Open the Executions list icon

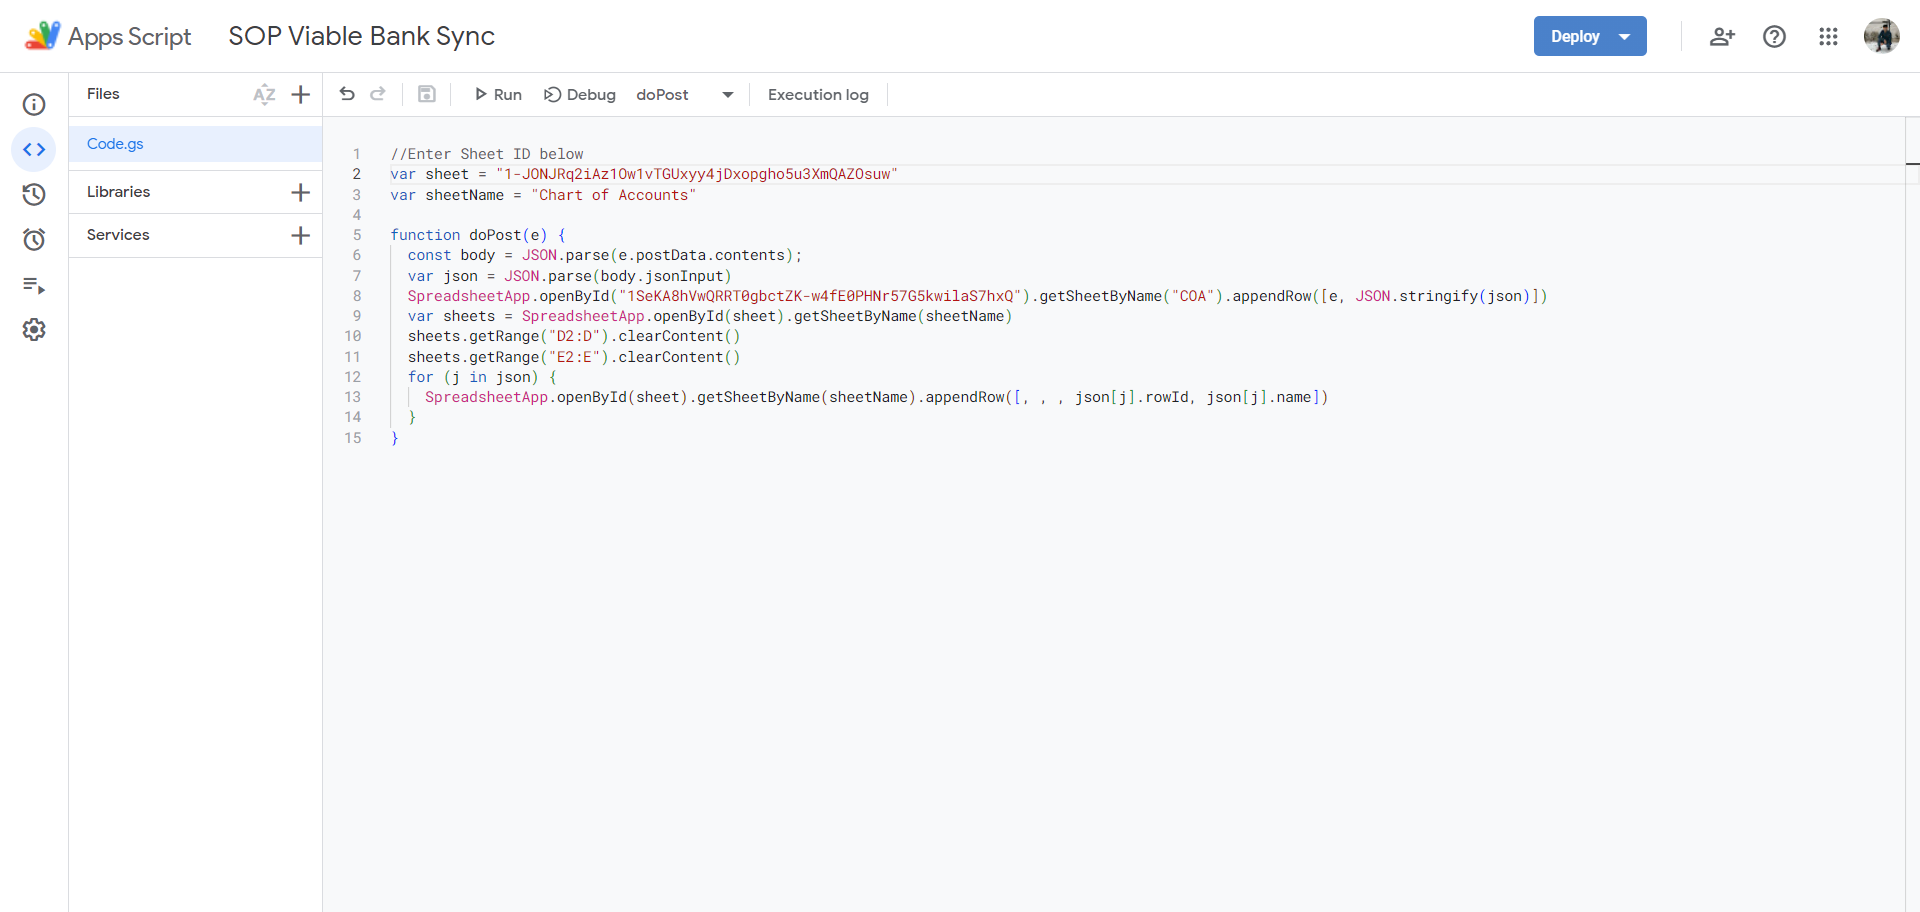pyautogui.click(x=34, y=285)
